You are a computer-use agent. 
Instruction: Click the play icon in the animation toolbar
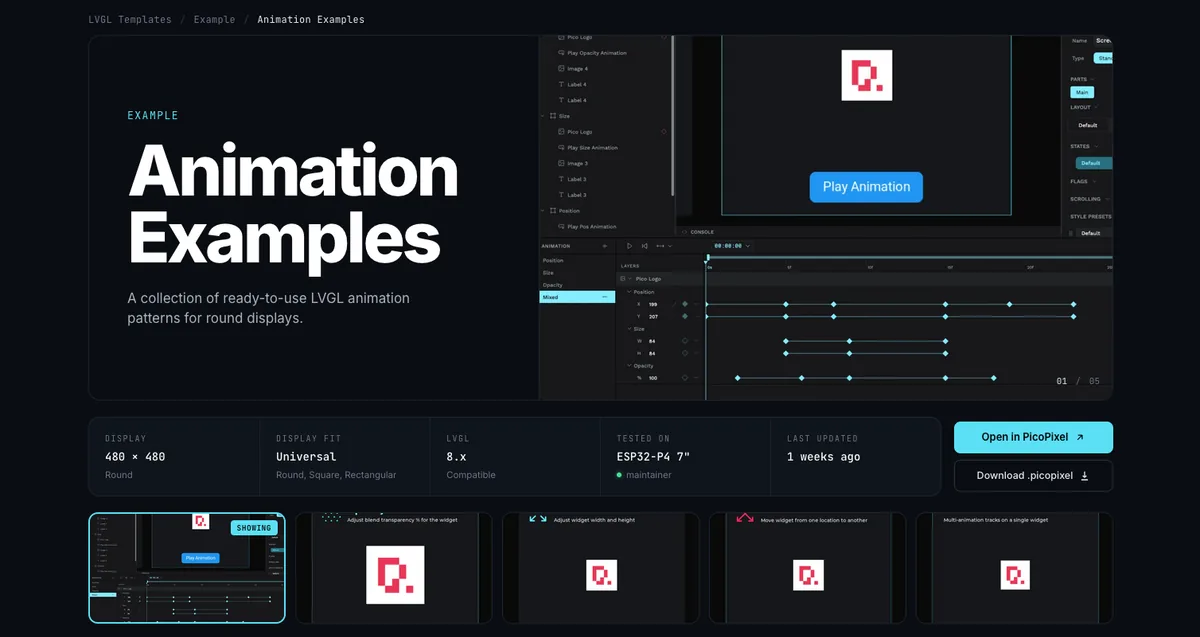(x=629, y=246)
